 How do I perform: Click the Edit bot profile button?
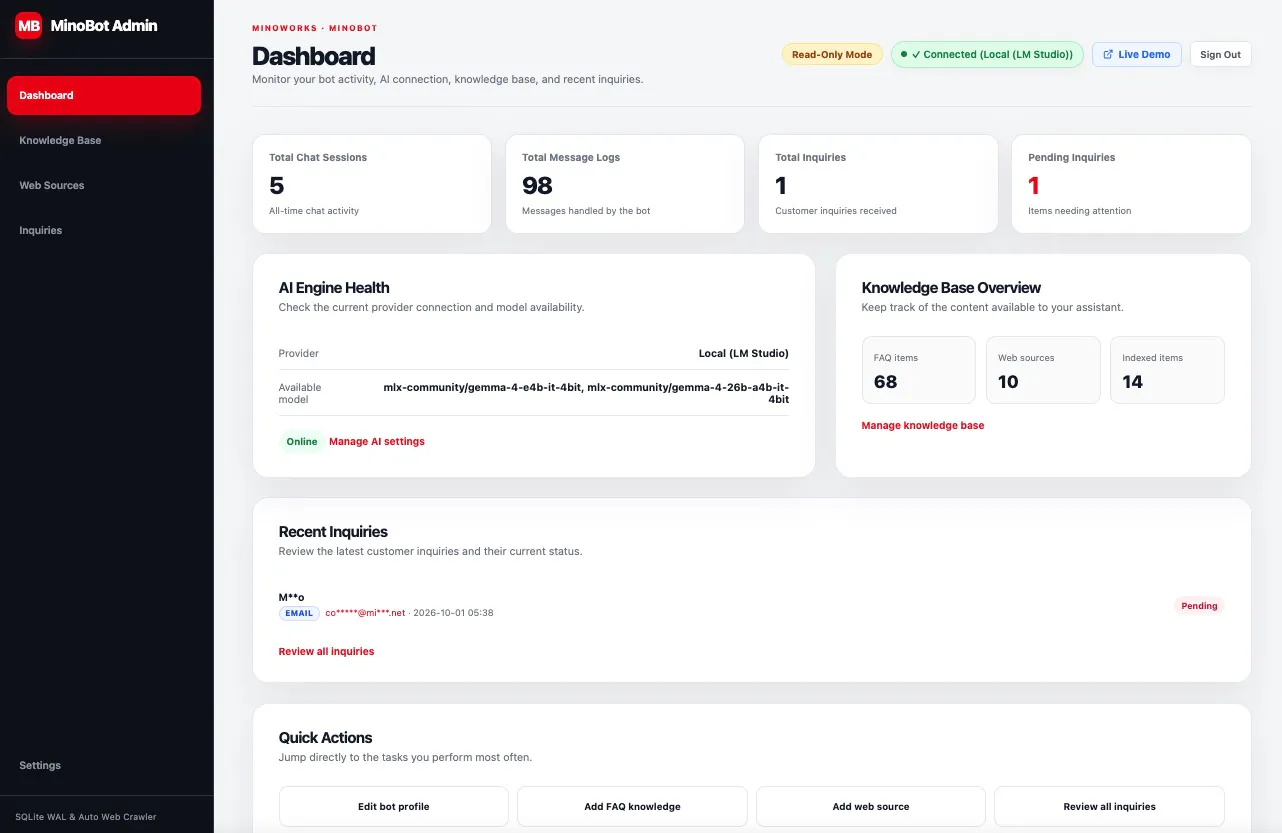tap(394, 806)
